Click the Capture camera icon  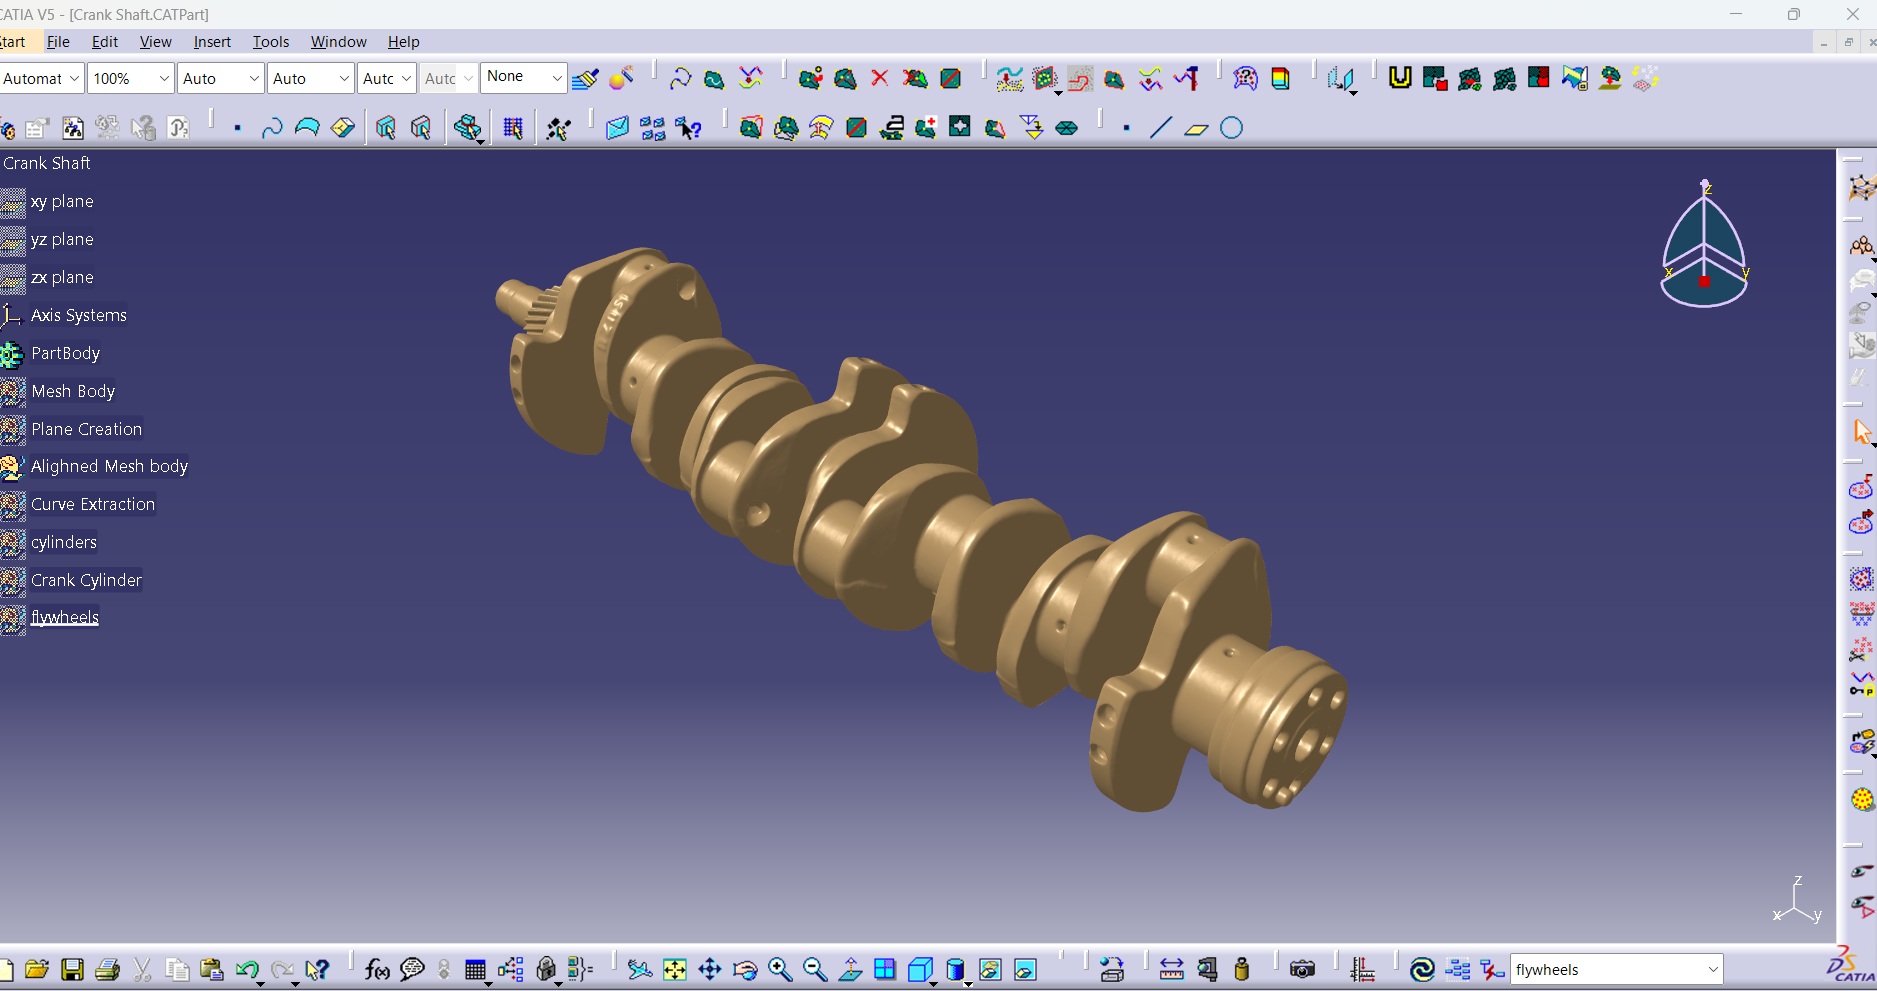(x=1302, y=969)
